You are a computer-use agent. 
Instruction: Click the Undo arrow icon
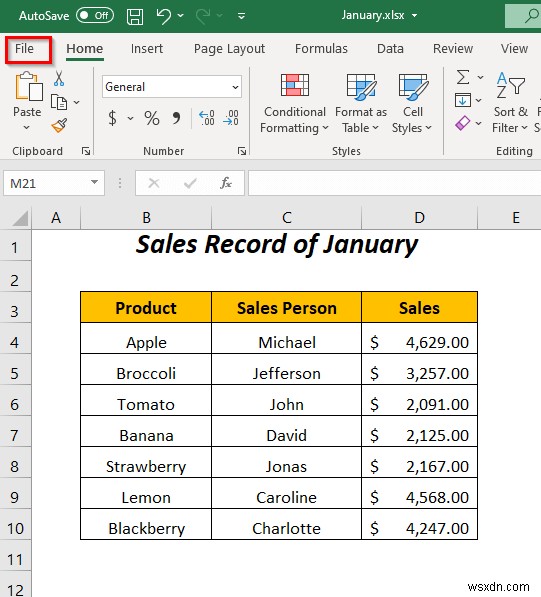[x=164, y=16]
